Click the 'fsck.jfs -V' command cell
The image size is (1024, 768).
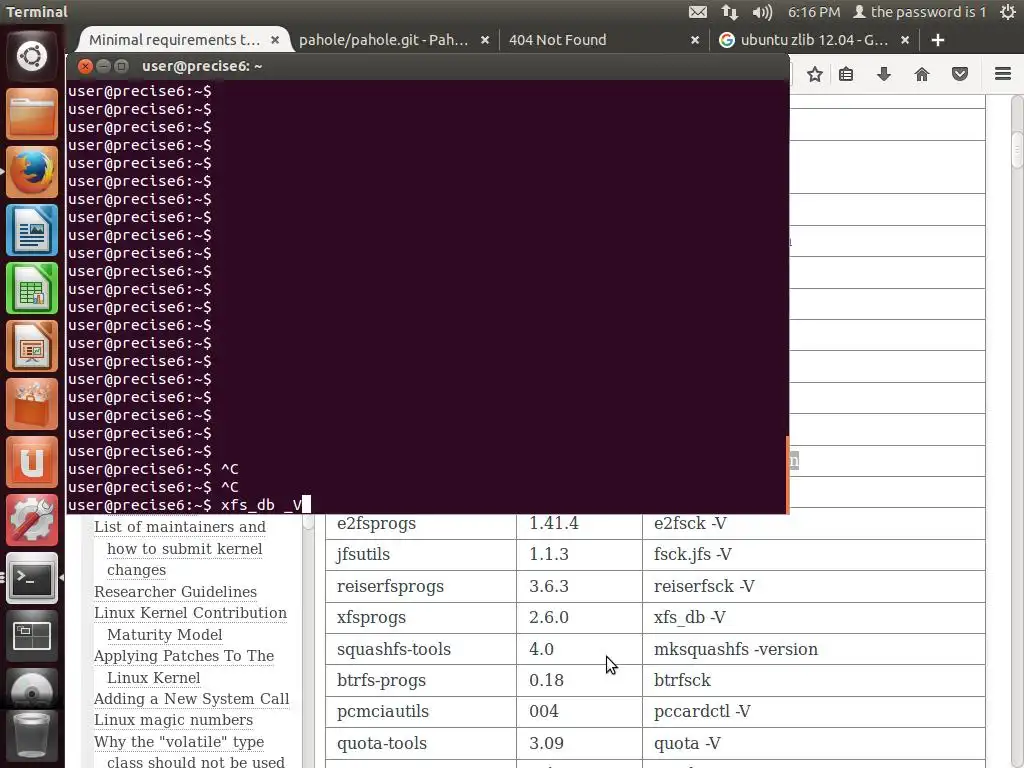[814, 554]
